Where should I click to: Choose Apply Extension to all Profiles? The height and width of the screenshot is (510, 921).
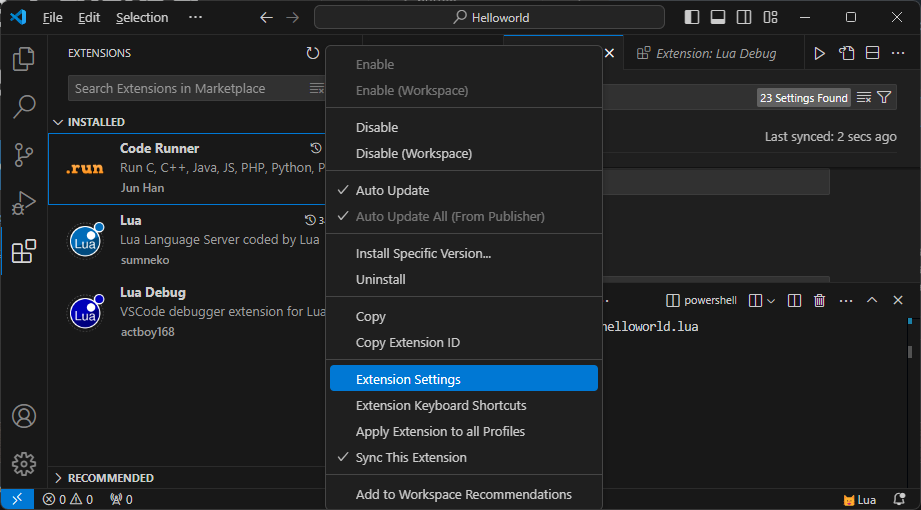(x=464, y=432)
